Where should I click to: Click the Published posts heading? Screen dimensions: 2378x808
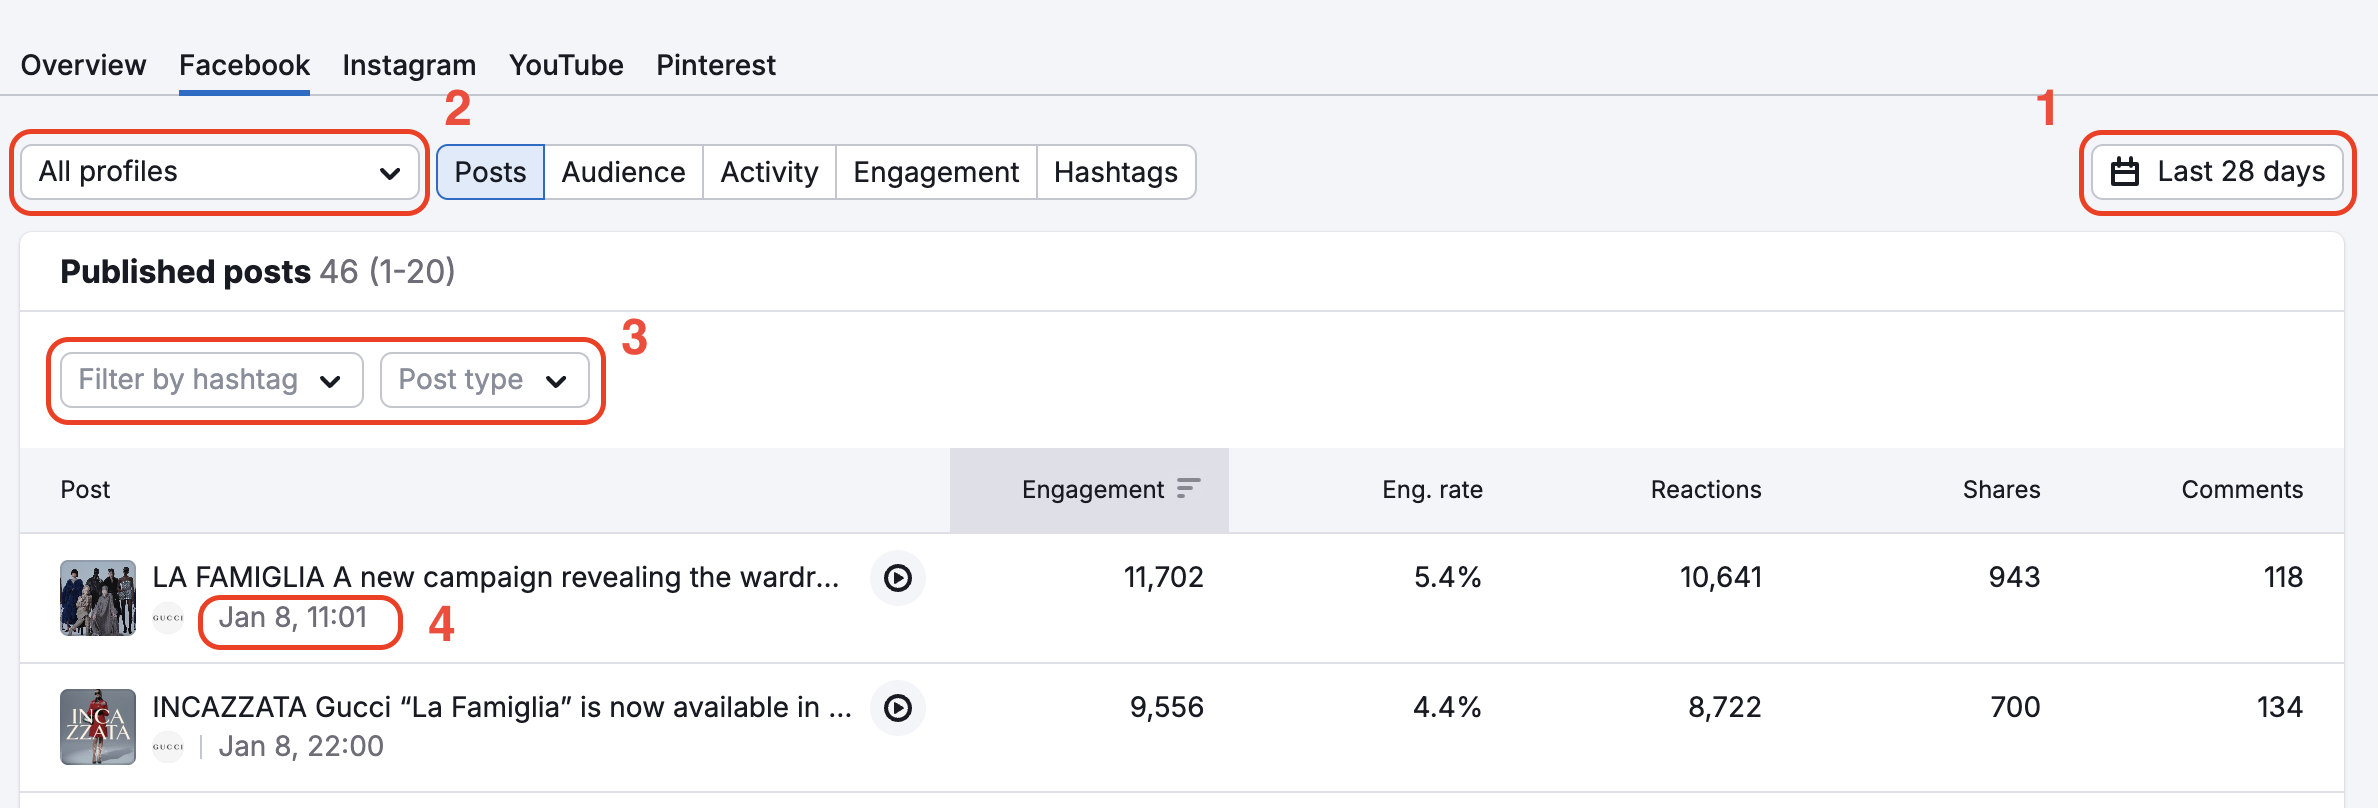click(186, 272)
